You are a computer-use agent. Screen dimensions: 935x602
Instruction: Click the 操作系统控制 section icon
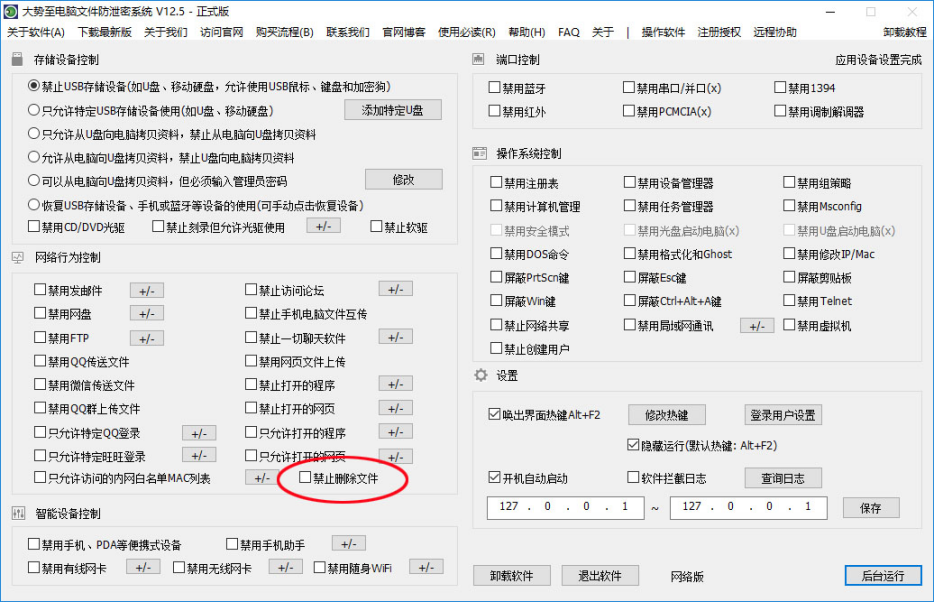click(x=479, y=154)
